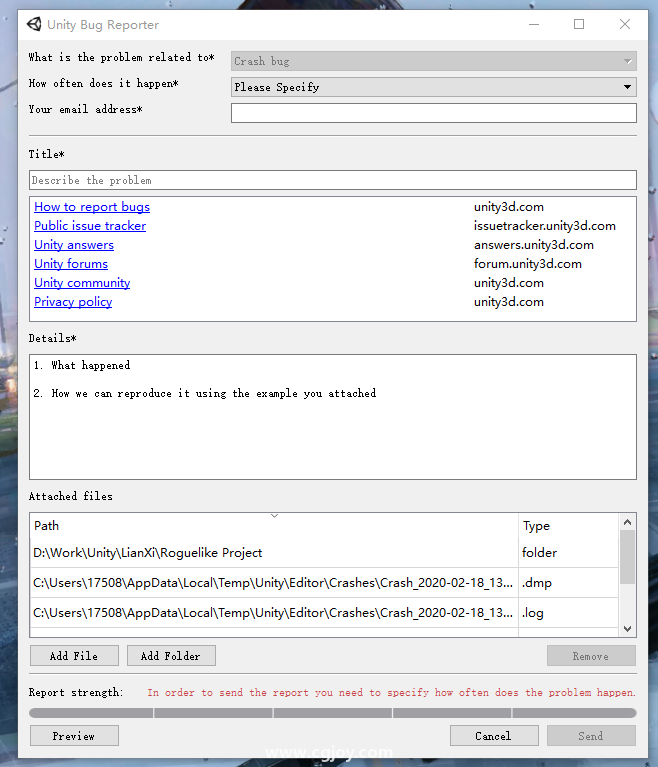Select the .dmp crash file path row

tap(274, 583)
